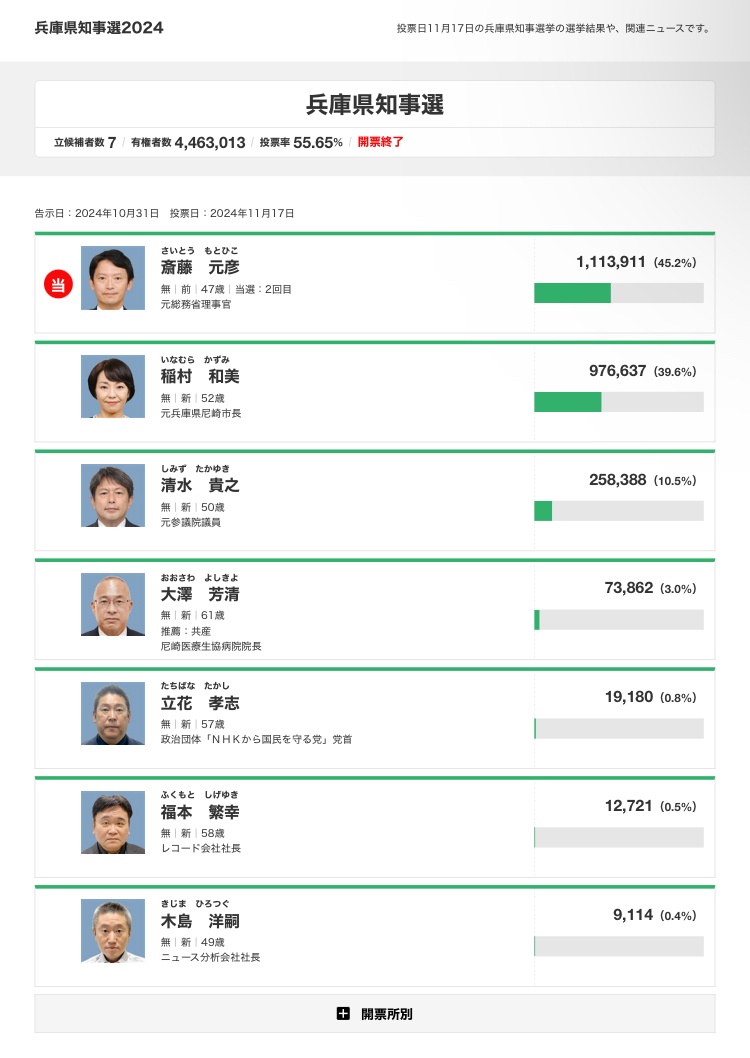Click the 73,862 vote count
Screen dimensions: 750x1058
click(627, 588)
